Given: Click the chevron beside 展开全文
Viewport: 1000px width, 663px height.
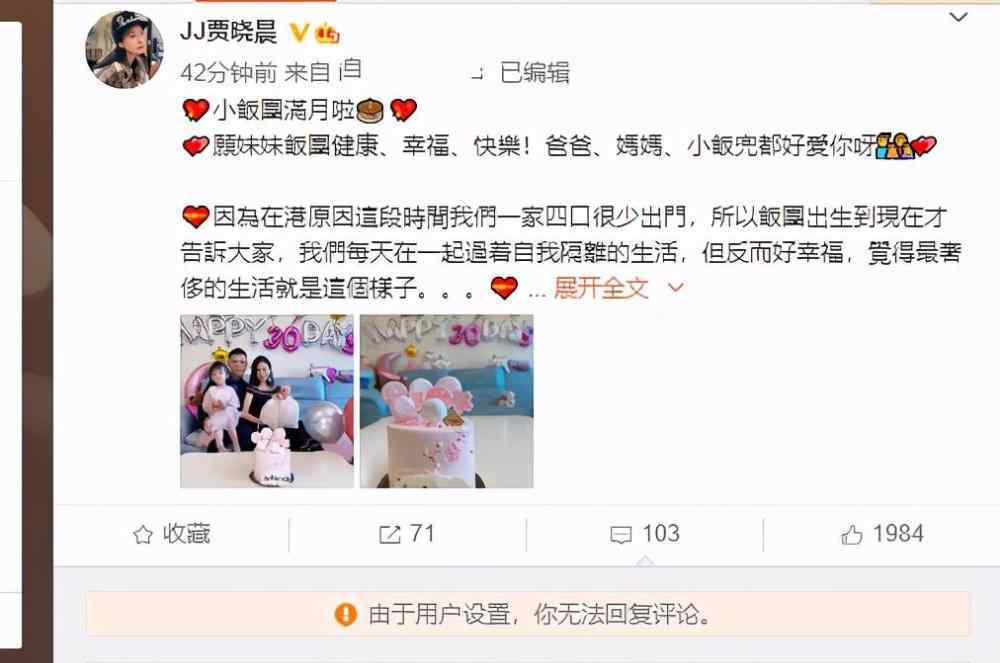Looking at the screenshot, I should (675, 288).
